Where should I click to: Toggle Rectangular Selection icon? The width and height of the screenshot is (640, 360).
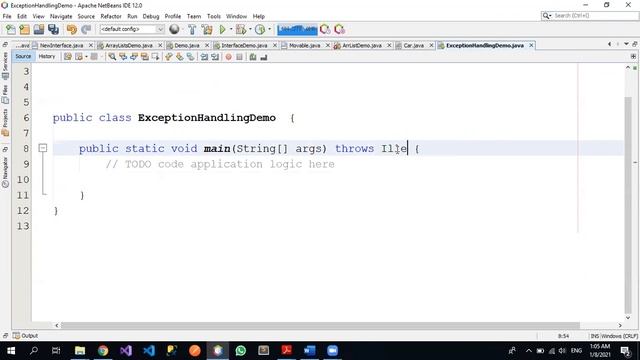pos(156,57)
